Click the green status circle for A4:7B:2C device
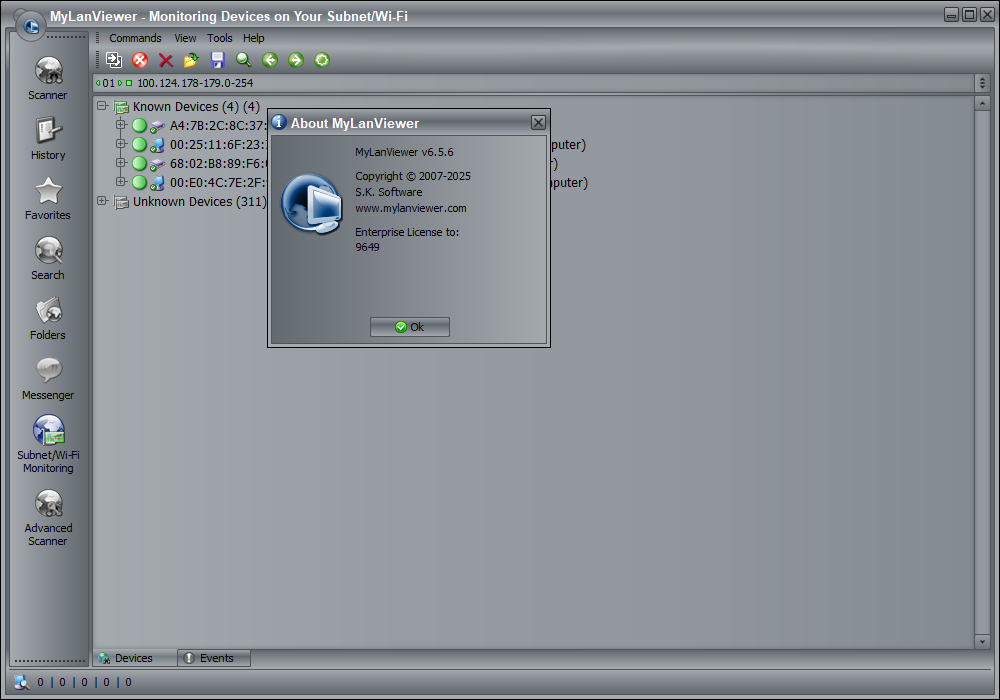Image resolution: width=1000 pixels, height=700 pixels. (139, 126)
